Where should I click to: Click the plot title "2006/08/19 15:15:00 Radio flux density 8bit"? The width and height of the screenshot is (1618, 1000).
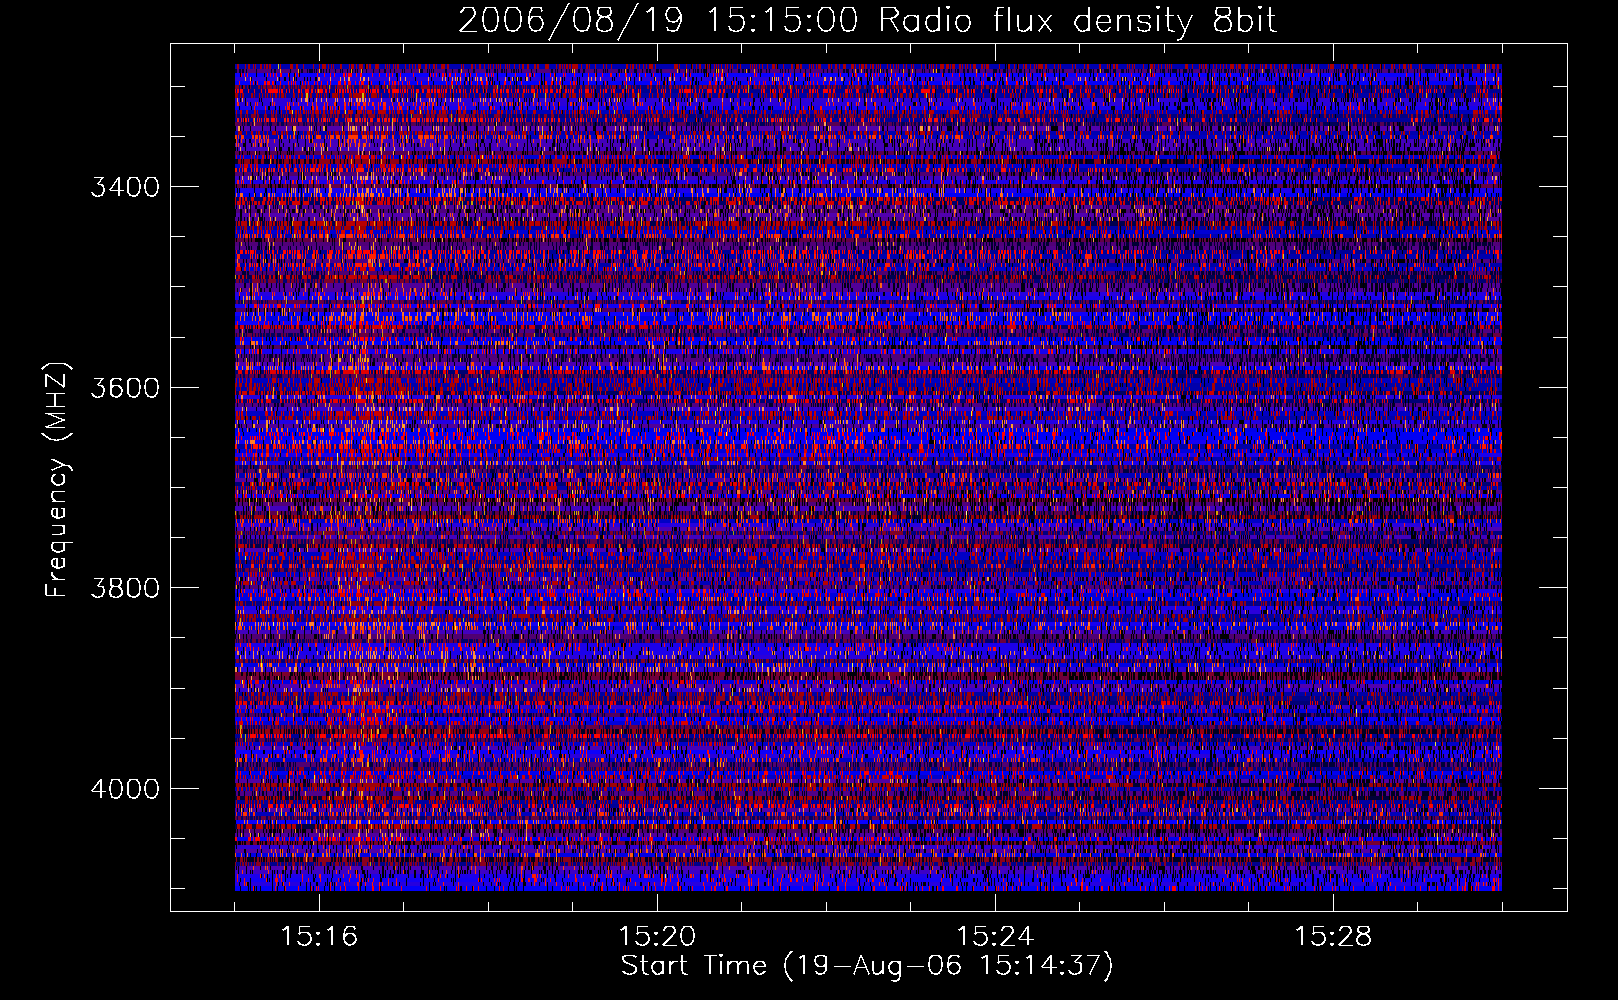point(868,21)
